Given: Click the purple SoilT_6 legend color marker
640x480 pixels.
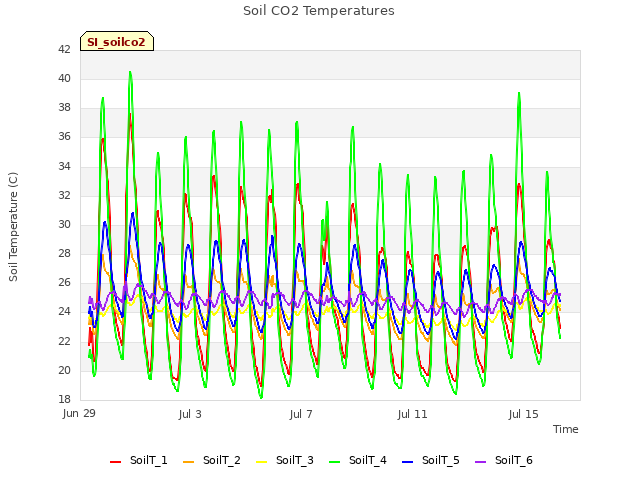Looking at the screenshot, I should (481, 462).
